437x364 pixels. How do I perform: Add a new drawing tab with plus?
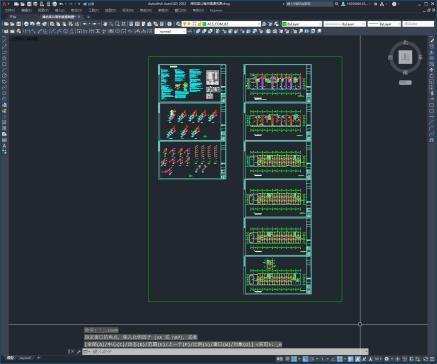click(x=88, y=17)
